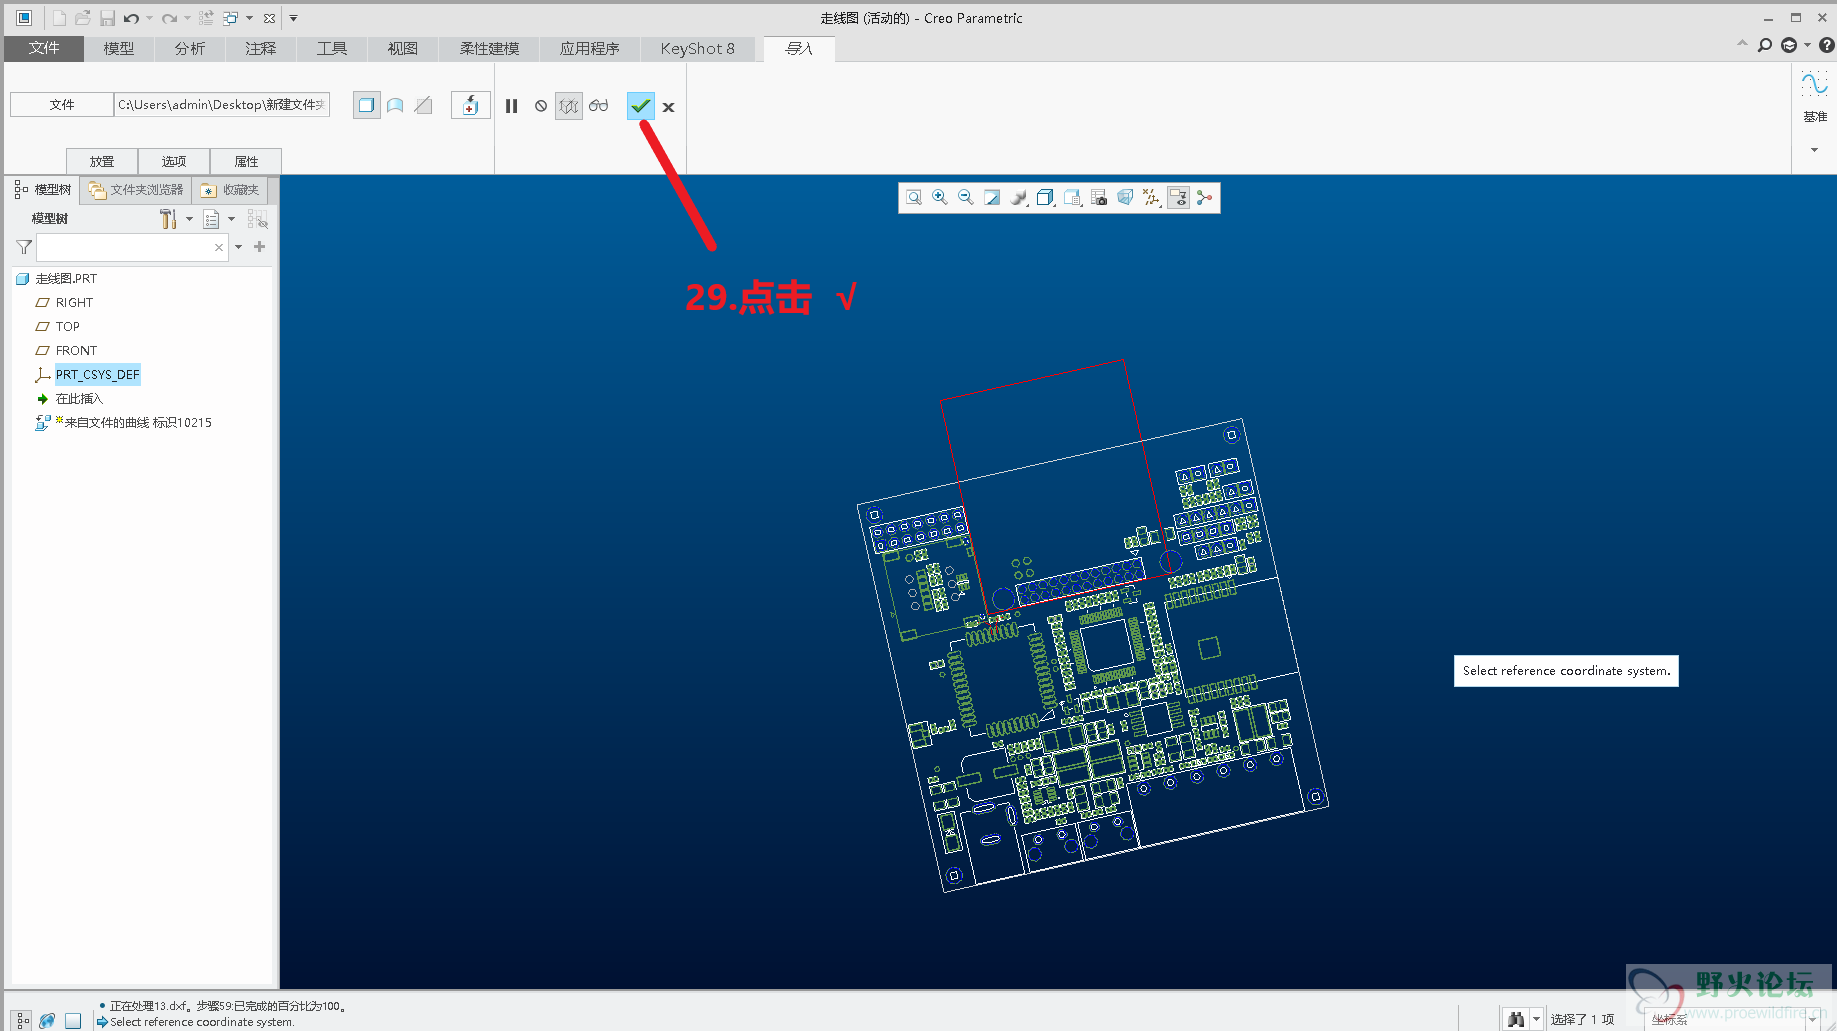Zoom in using the graphics toolbar

(940, 198)
